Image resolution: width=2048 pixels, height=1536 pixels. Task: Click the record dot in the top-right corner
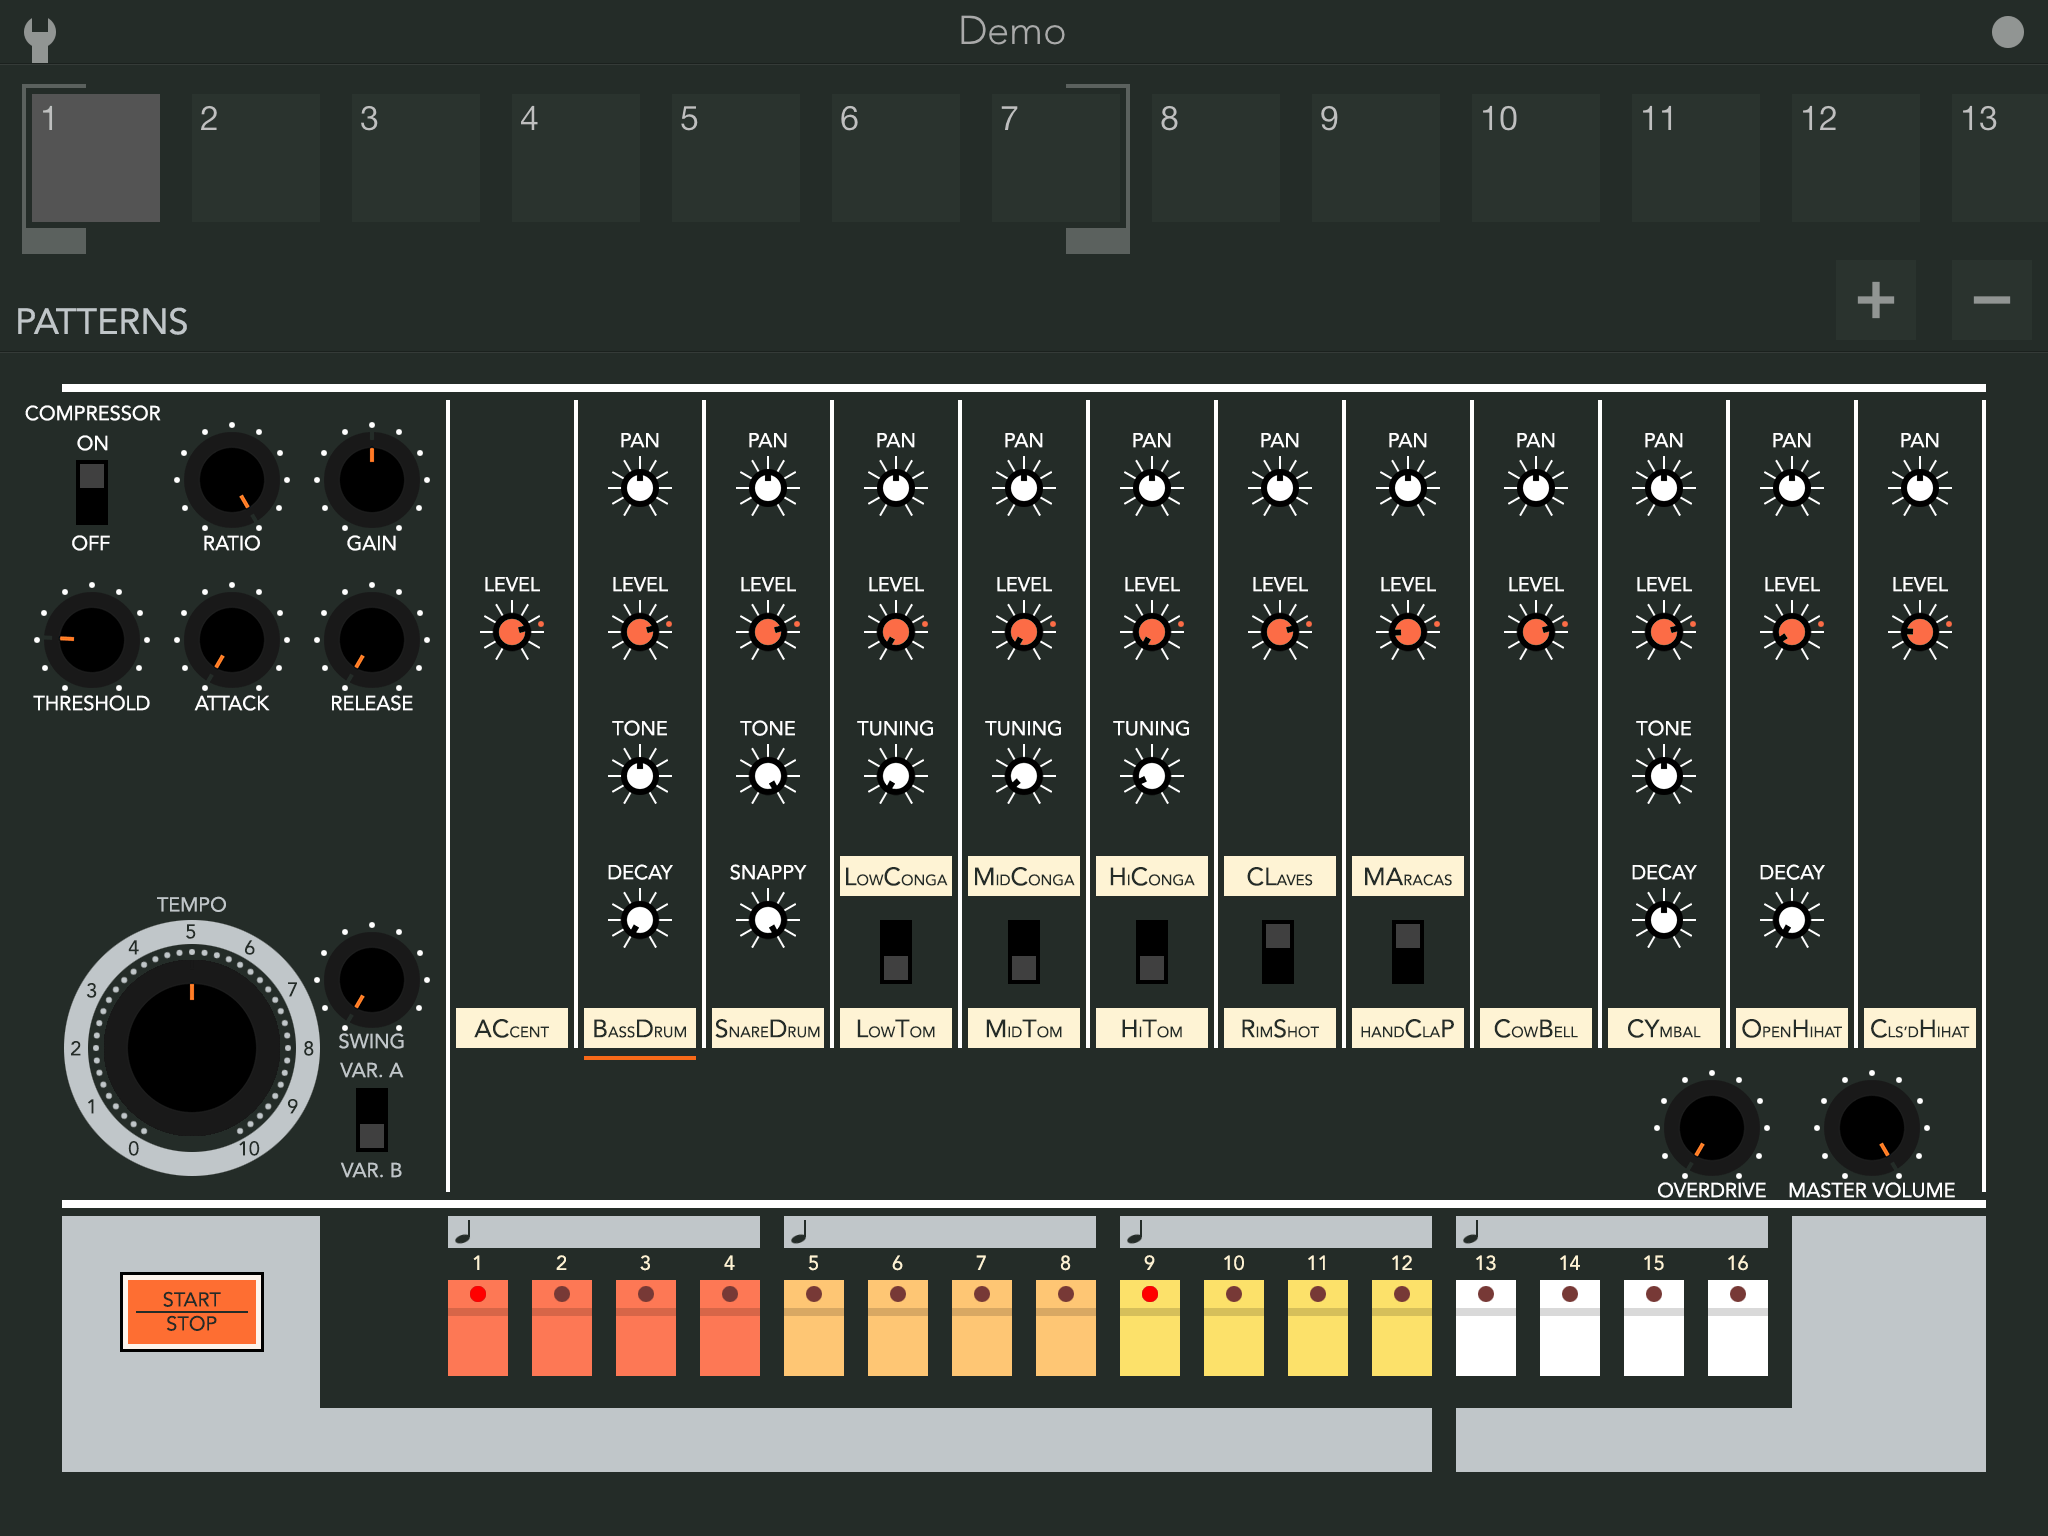point(2010,31)
